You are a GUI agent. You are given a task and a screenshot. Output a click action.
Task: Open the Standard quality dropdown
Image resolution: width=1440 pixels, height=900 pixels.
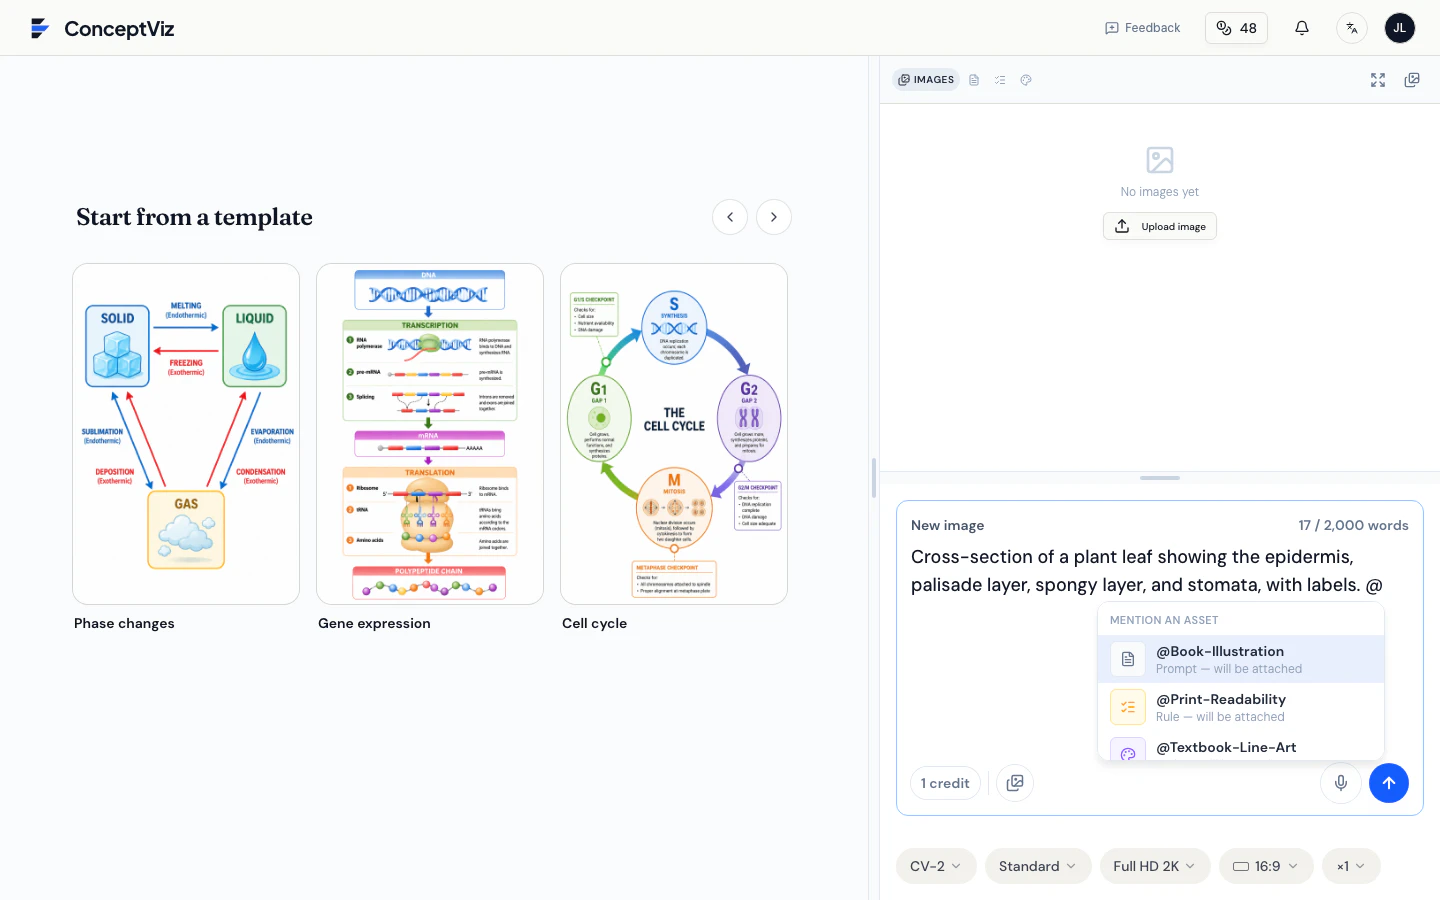click(x=1037, y=866)
